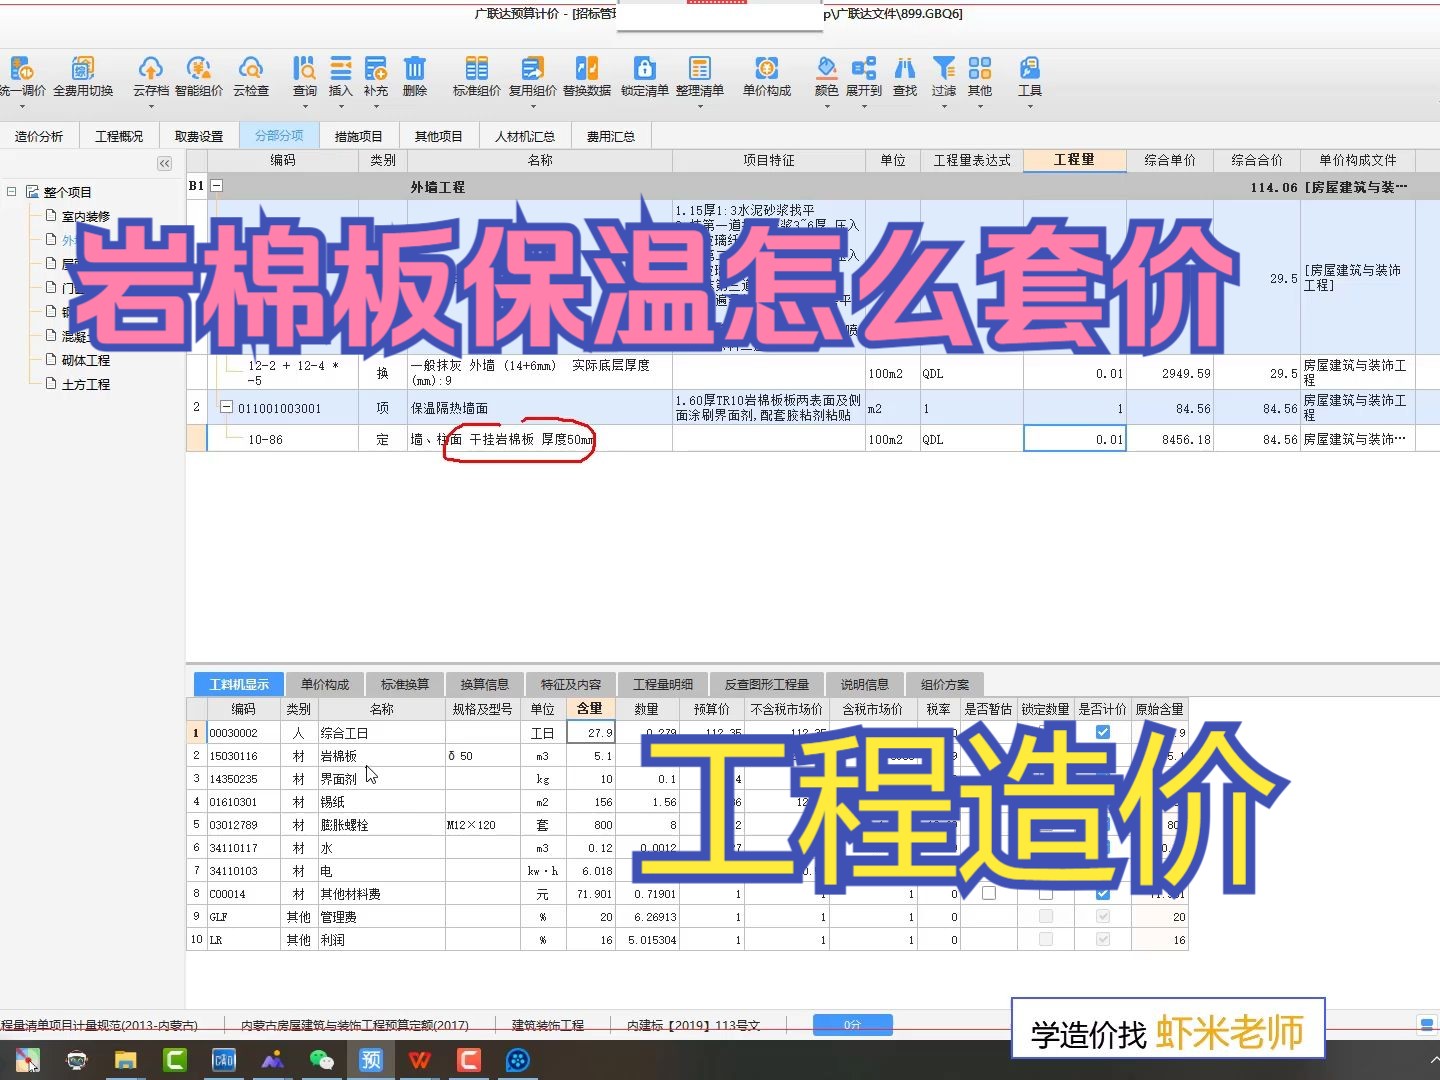Viewport: 1440px width, 1080px height.
Task: Open the dropdown arrow under 展开到
Action: (864, 105)
